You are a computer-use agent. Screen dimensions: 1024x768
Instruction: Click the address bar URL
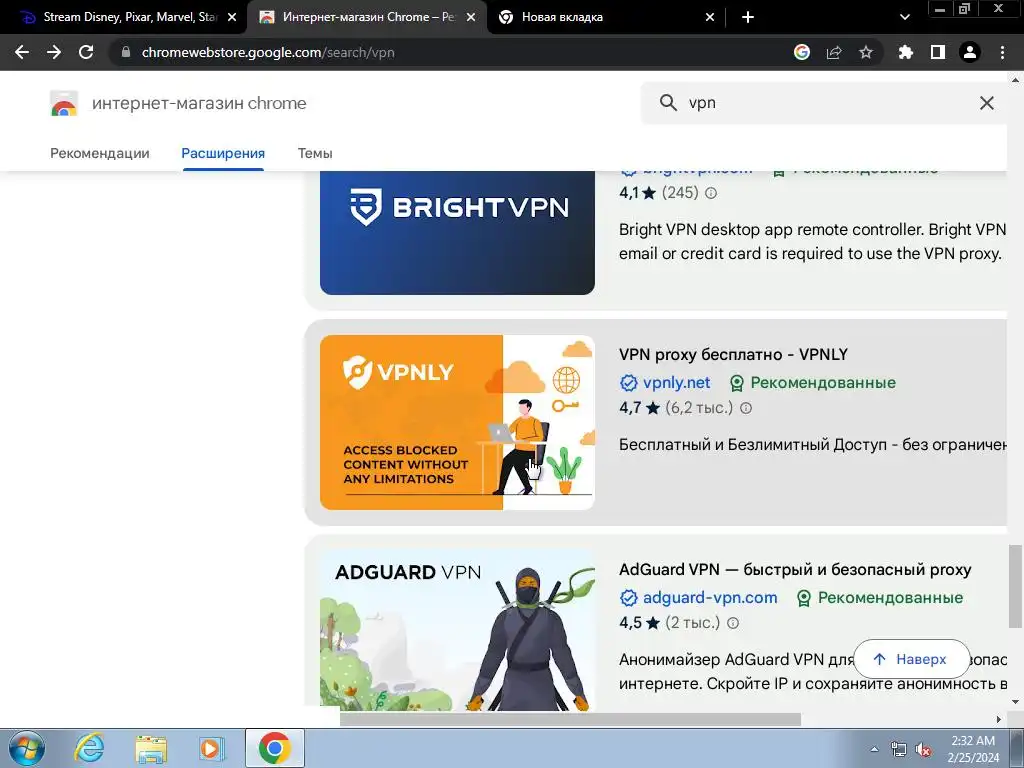point(268,52)
